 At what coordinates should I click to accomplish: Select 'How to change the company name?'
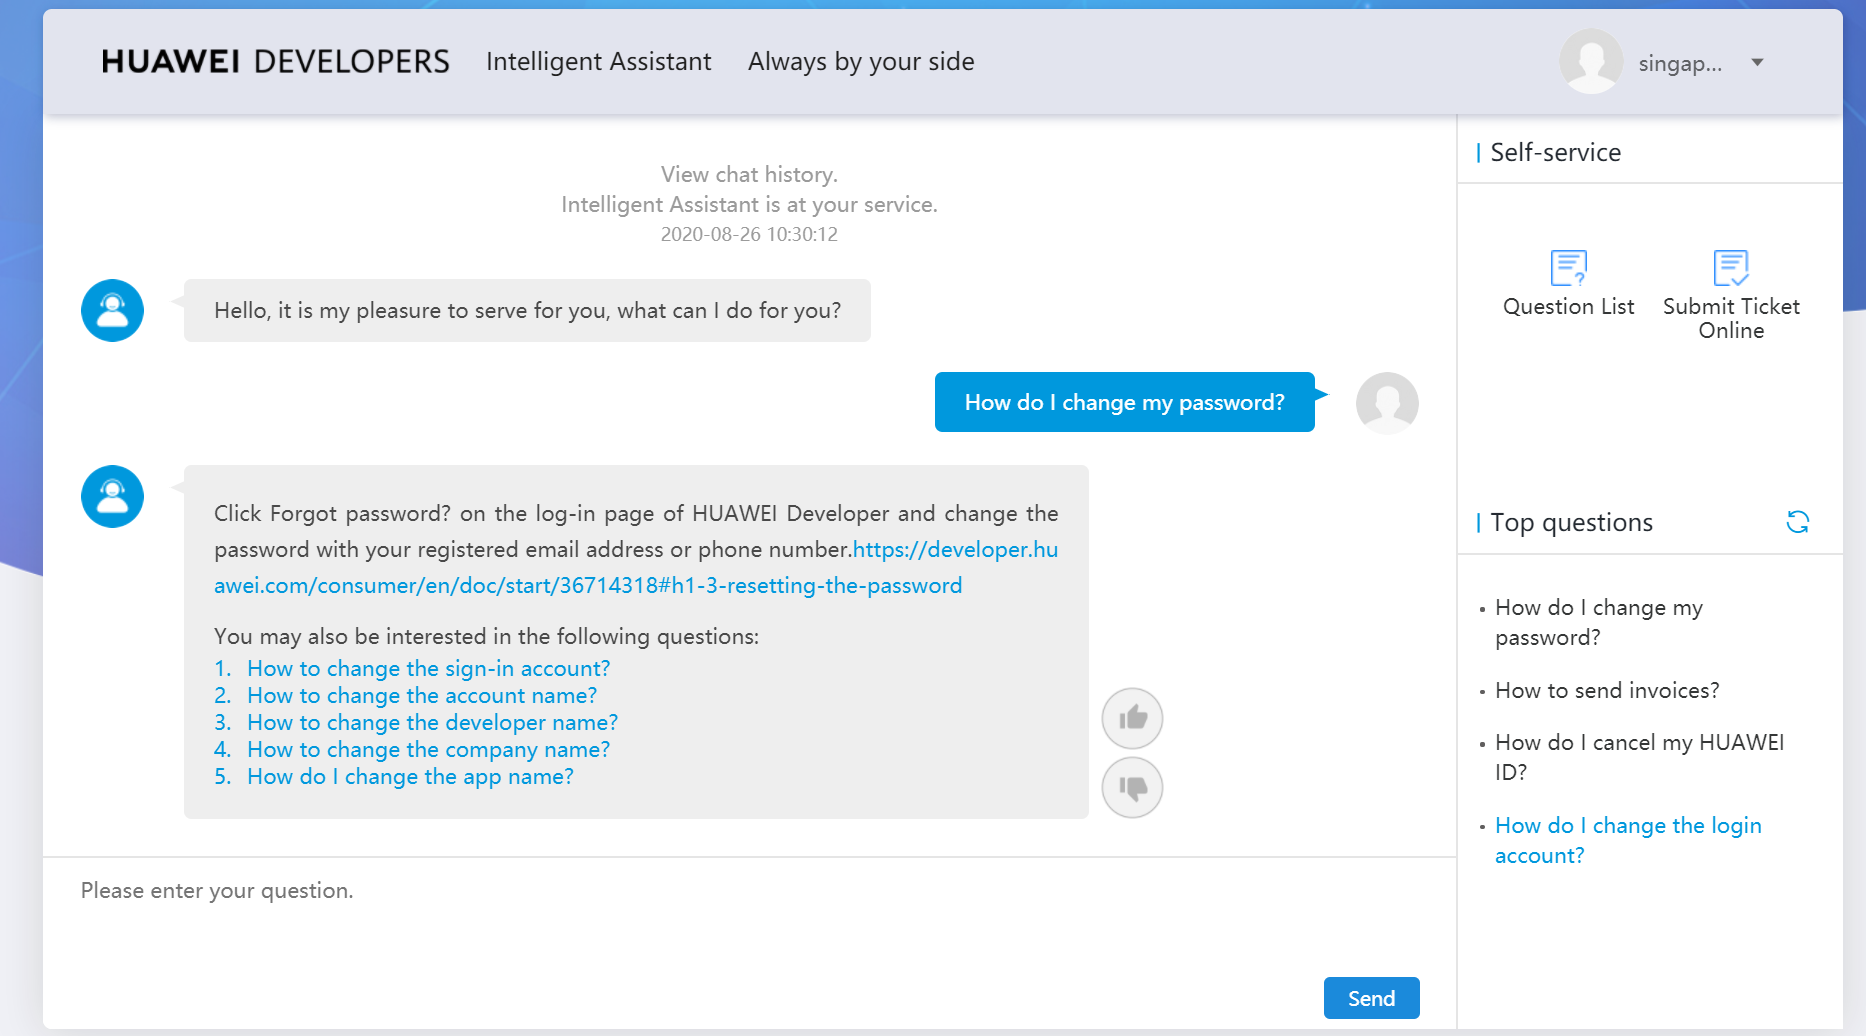tap(428, 750)
